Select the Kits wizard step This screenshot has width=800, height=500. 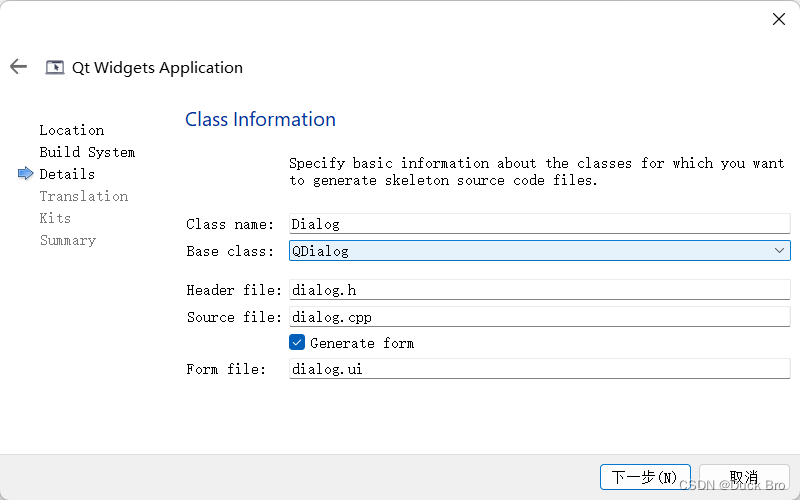[x=55, y=218]
